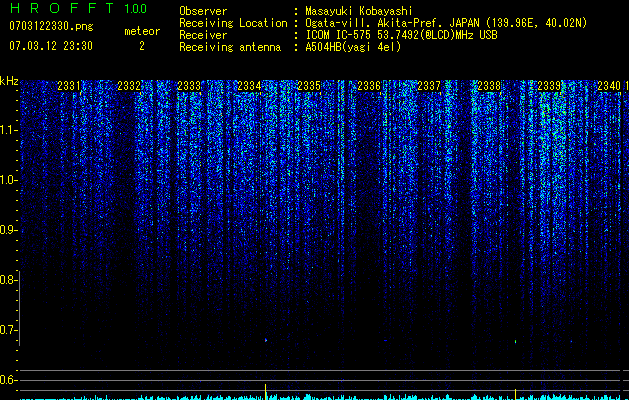Click the HROFFT 1.0.0 title text

(78, 8)
